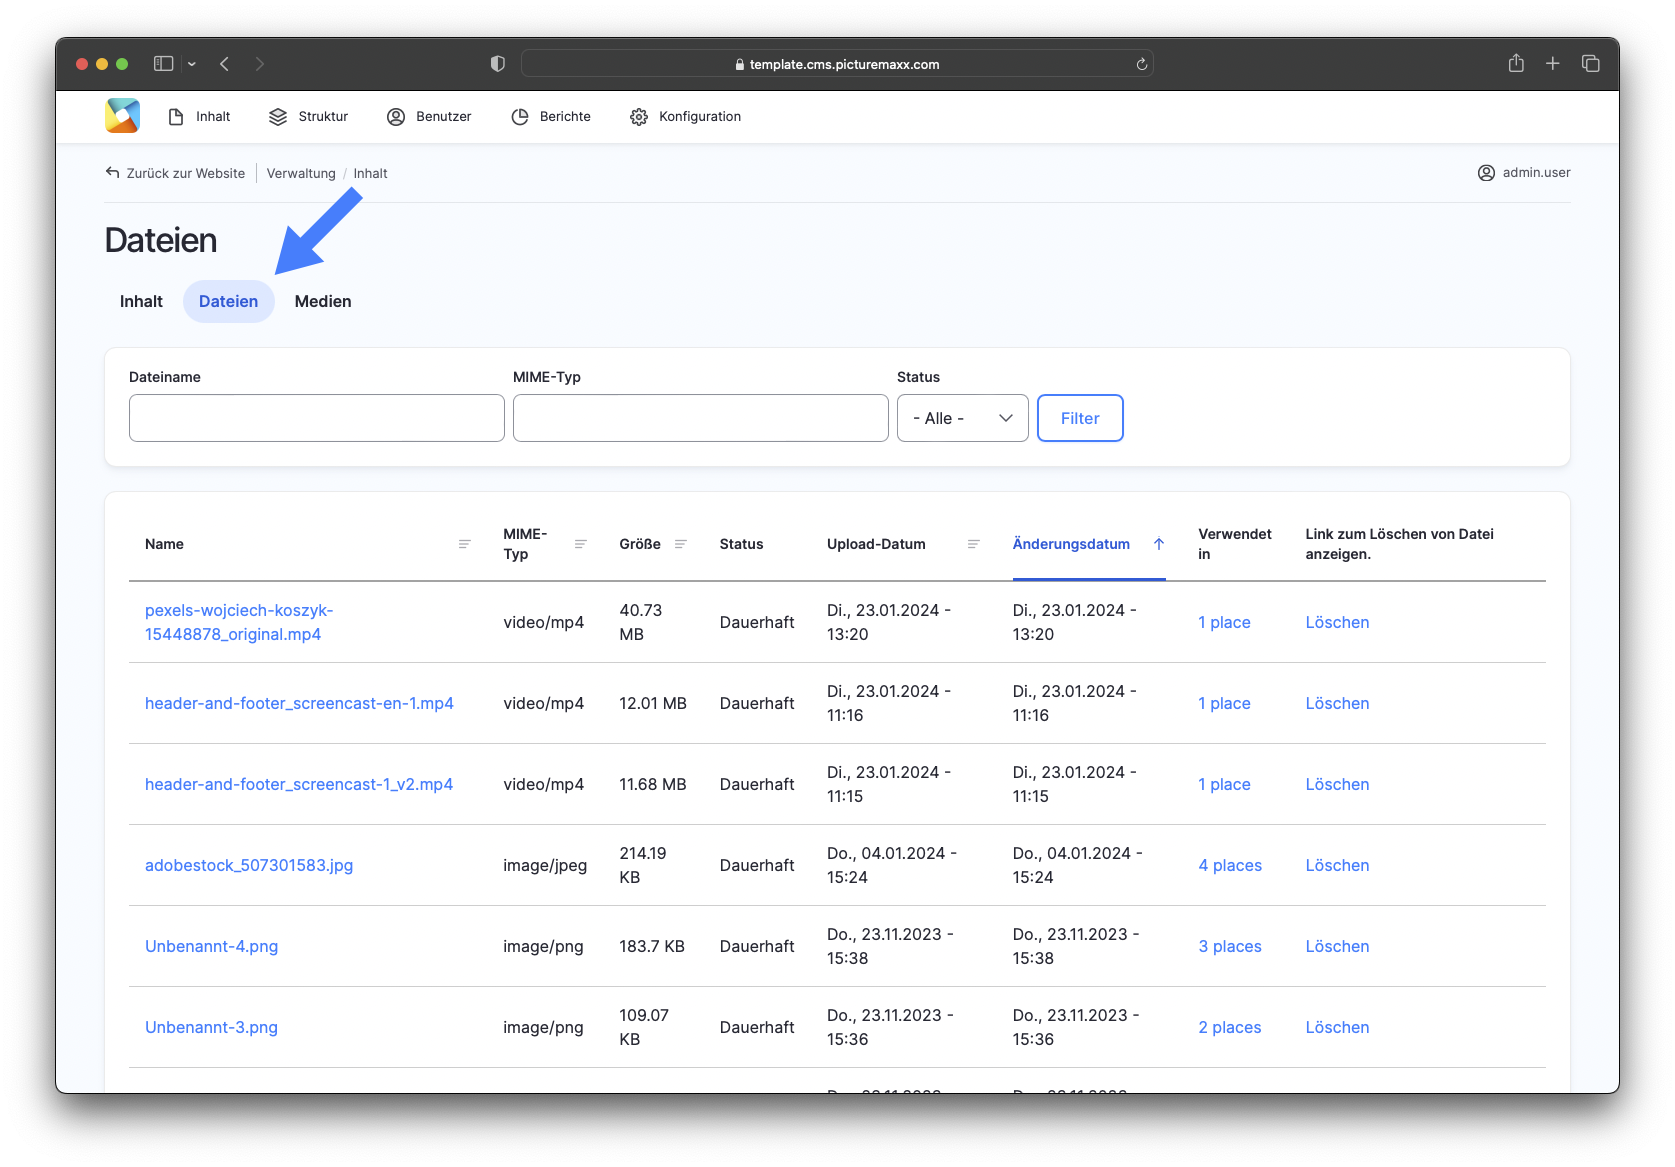This screenshot has height=1167, width=1675.
Task: Go back using the browser back arrow
Action: pos(225,64)
